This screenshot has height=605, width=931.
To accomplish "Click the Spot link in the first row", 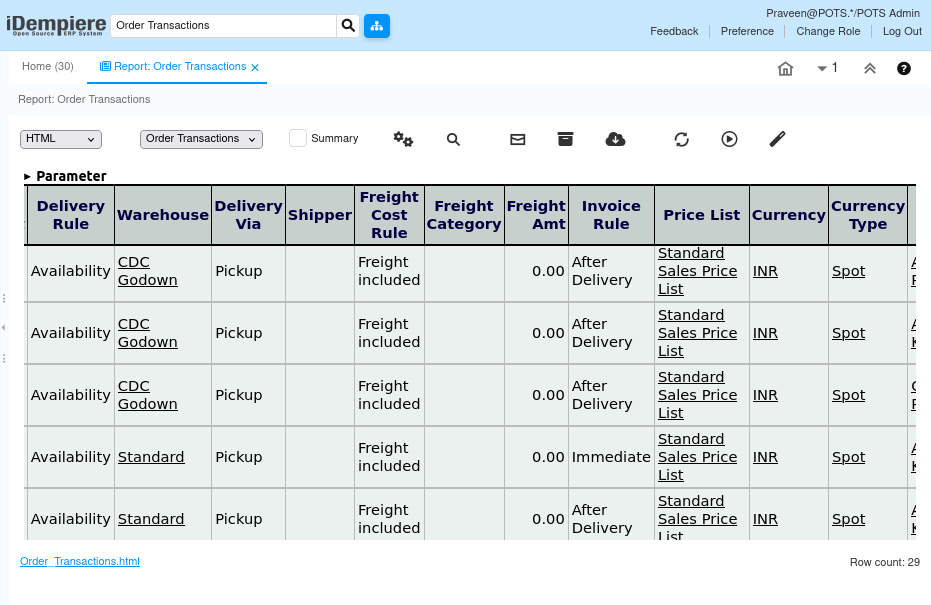I will (x=848, y=271).
